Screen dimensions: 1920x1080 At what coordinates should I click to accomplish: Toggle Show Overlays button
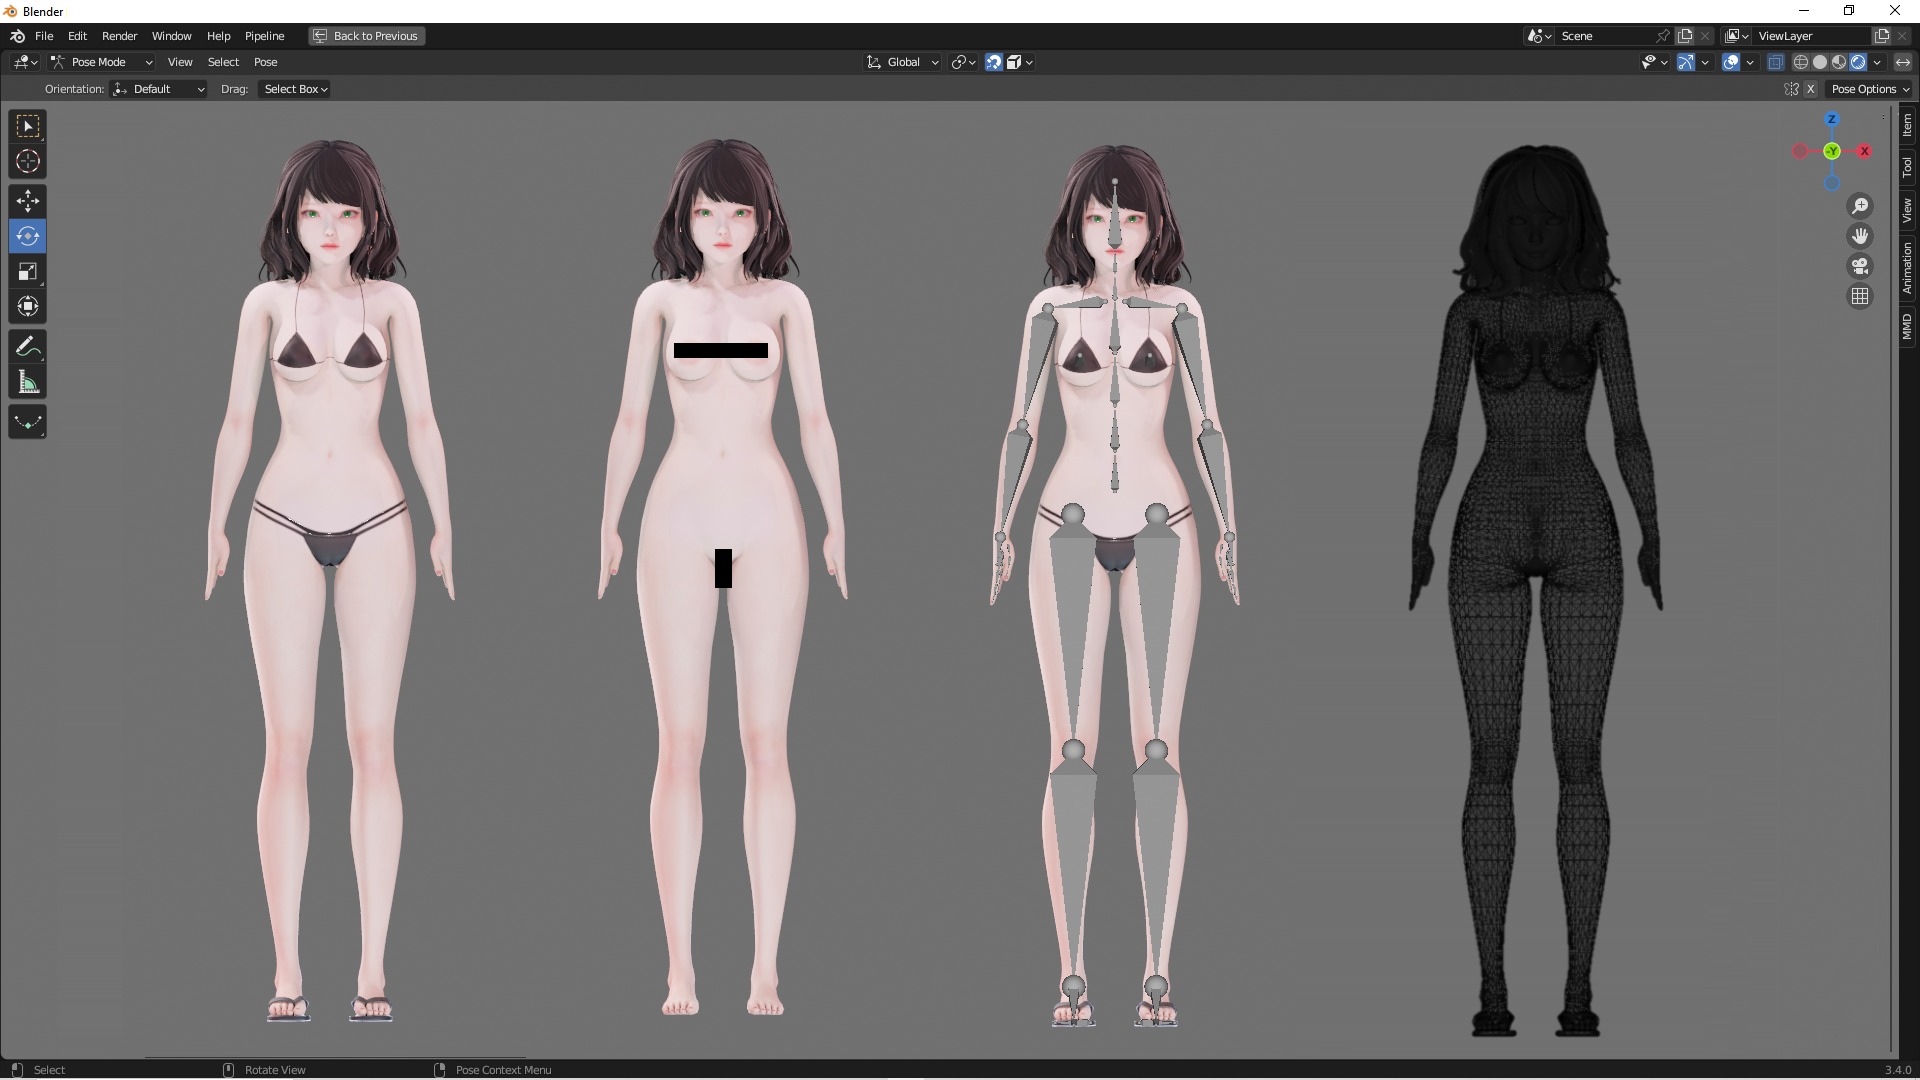click(1732, 62)
